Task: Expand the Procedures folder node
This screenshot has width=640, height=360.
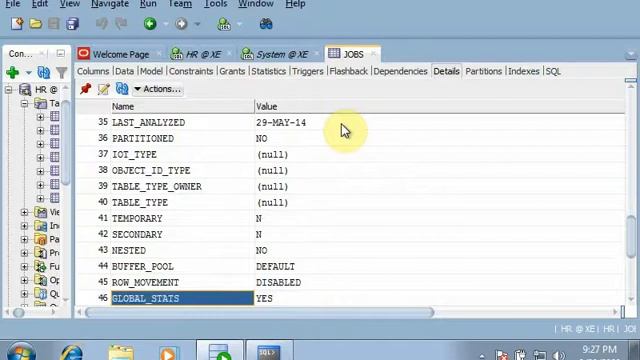Action: [24, 253]
